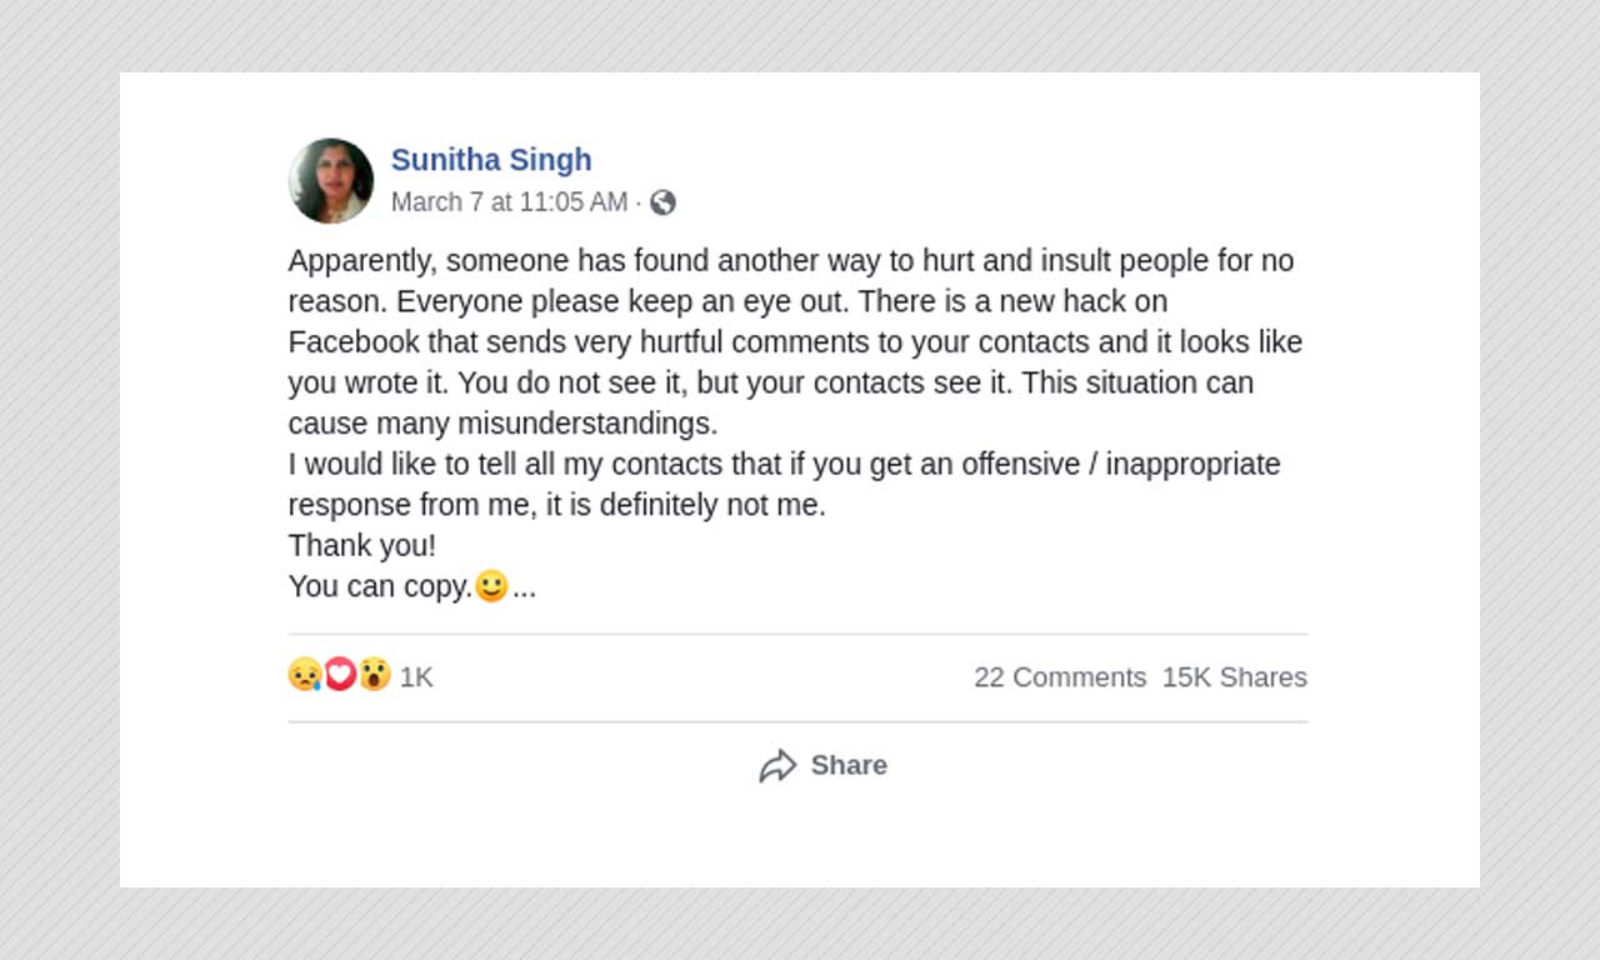This screenshot has height=960, width=1600.
Task: Click the public globe privacy icon
Action: click(x=663, y=203)
